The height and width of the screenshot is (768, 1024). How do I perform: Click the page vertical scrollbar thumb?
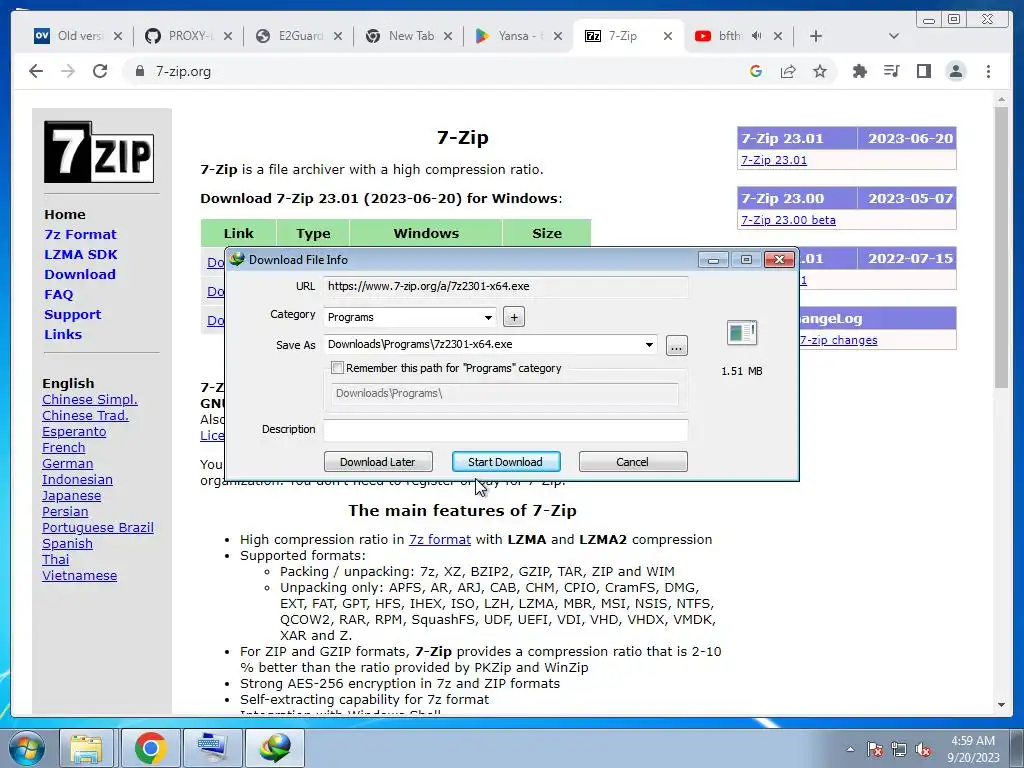[x=1001, y=247]
